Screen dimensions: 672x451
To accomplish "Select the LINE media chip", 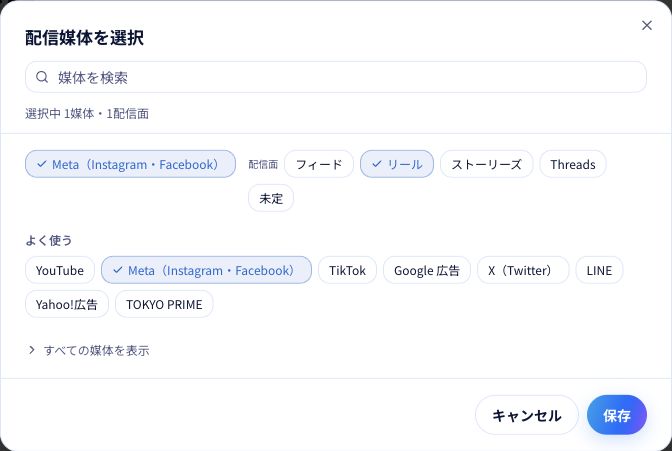I will pyautogui.click(x=599, y=270).
